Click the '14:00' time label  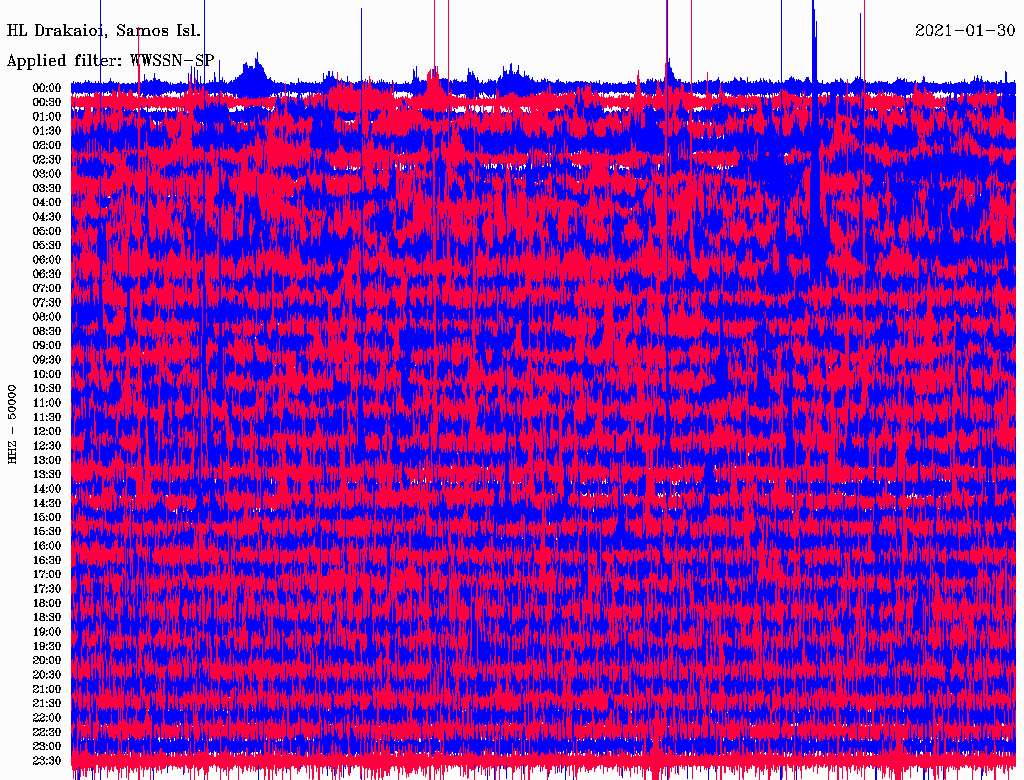(47, 489)
